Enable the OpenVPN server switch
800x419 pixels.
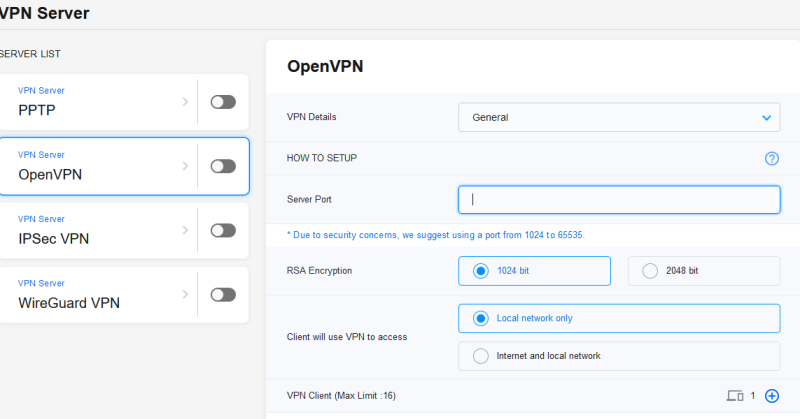223,166
